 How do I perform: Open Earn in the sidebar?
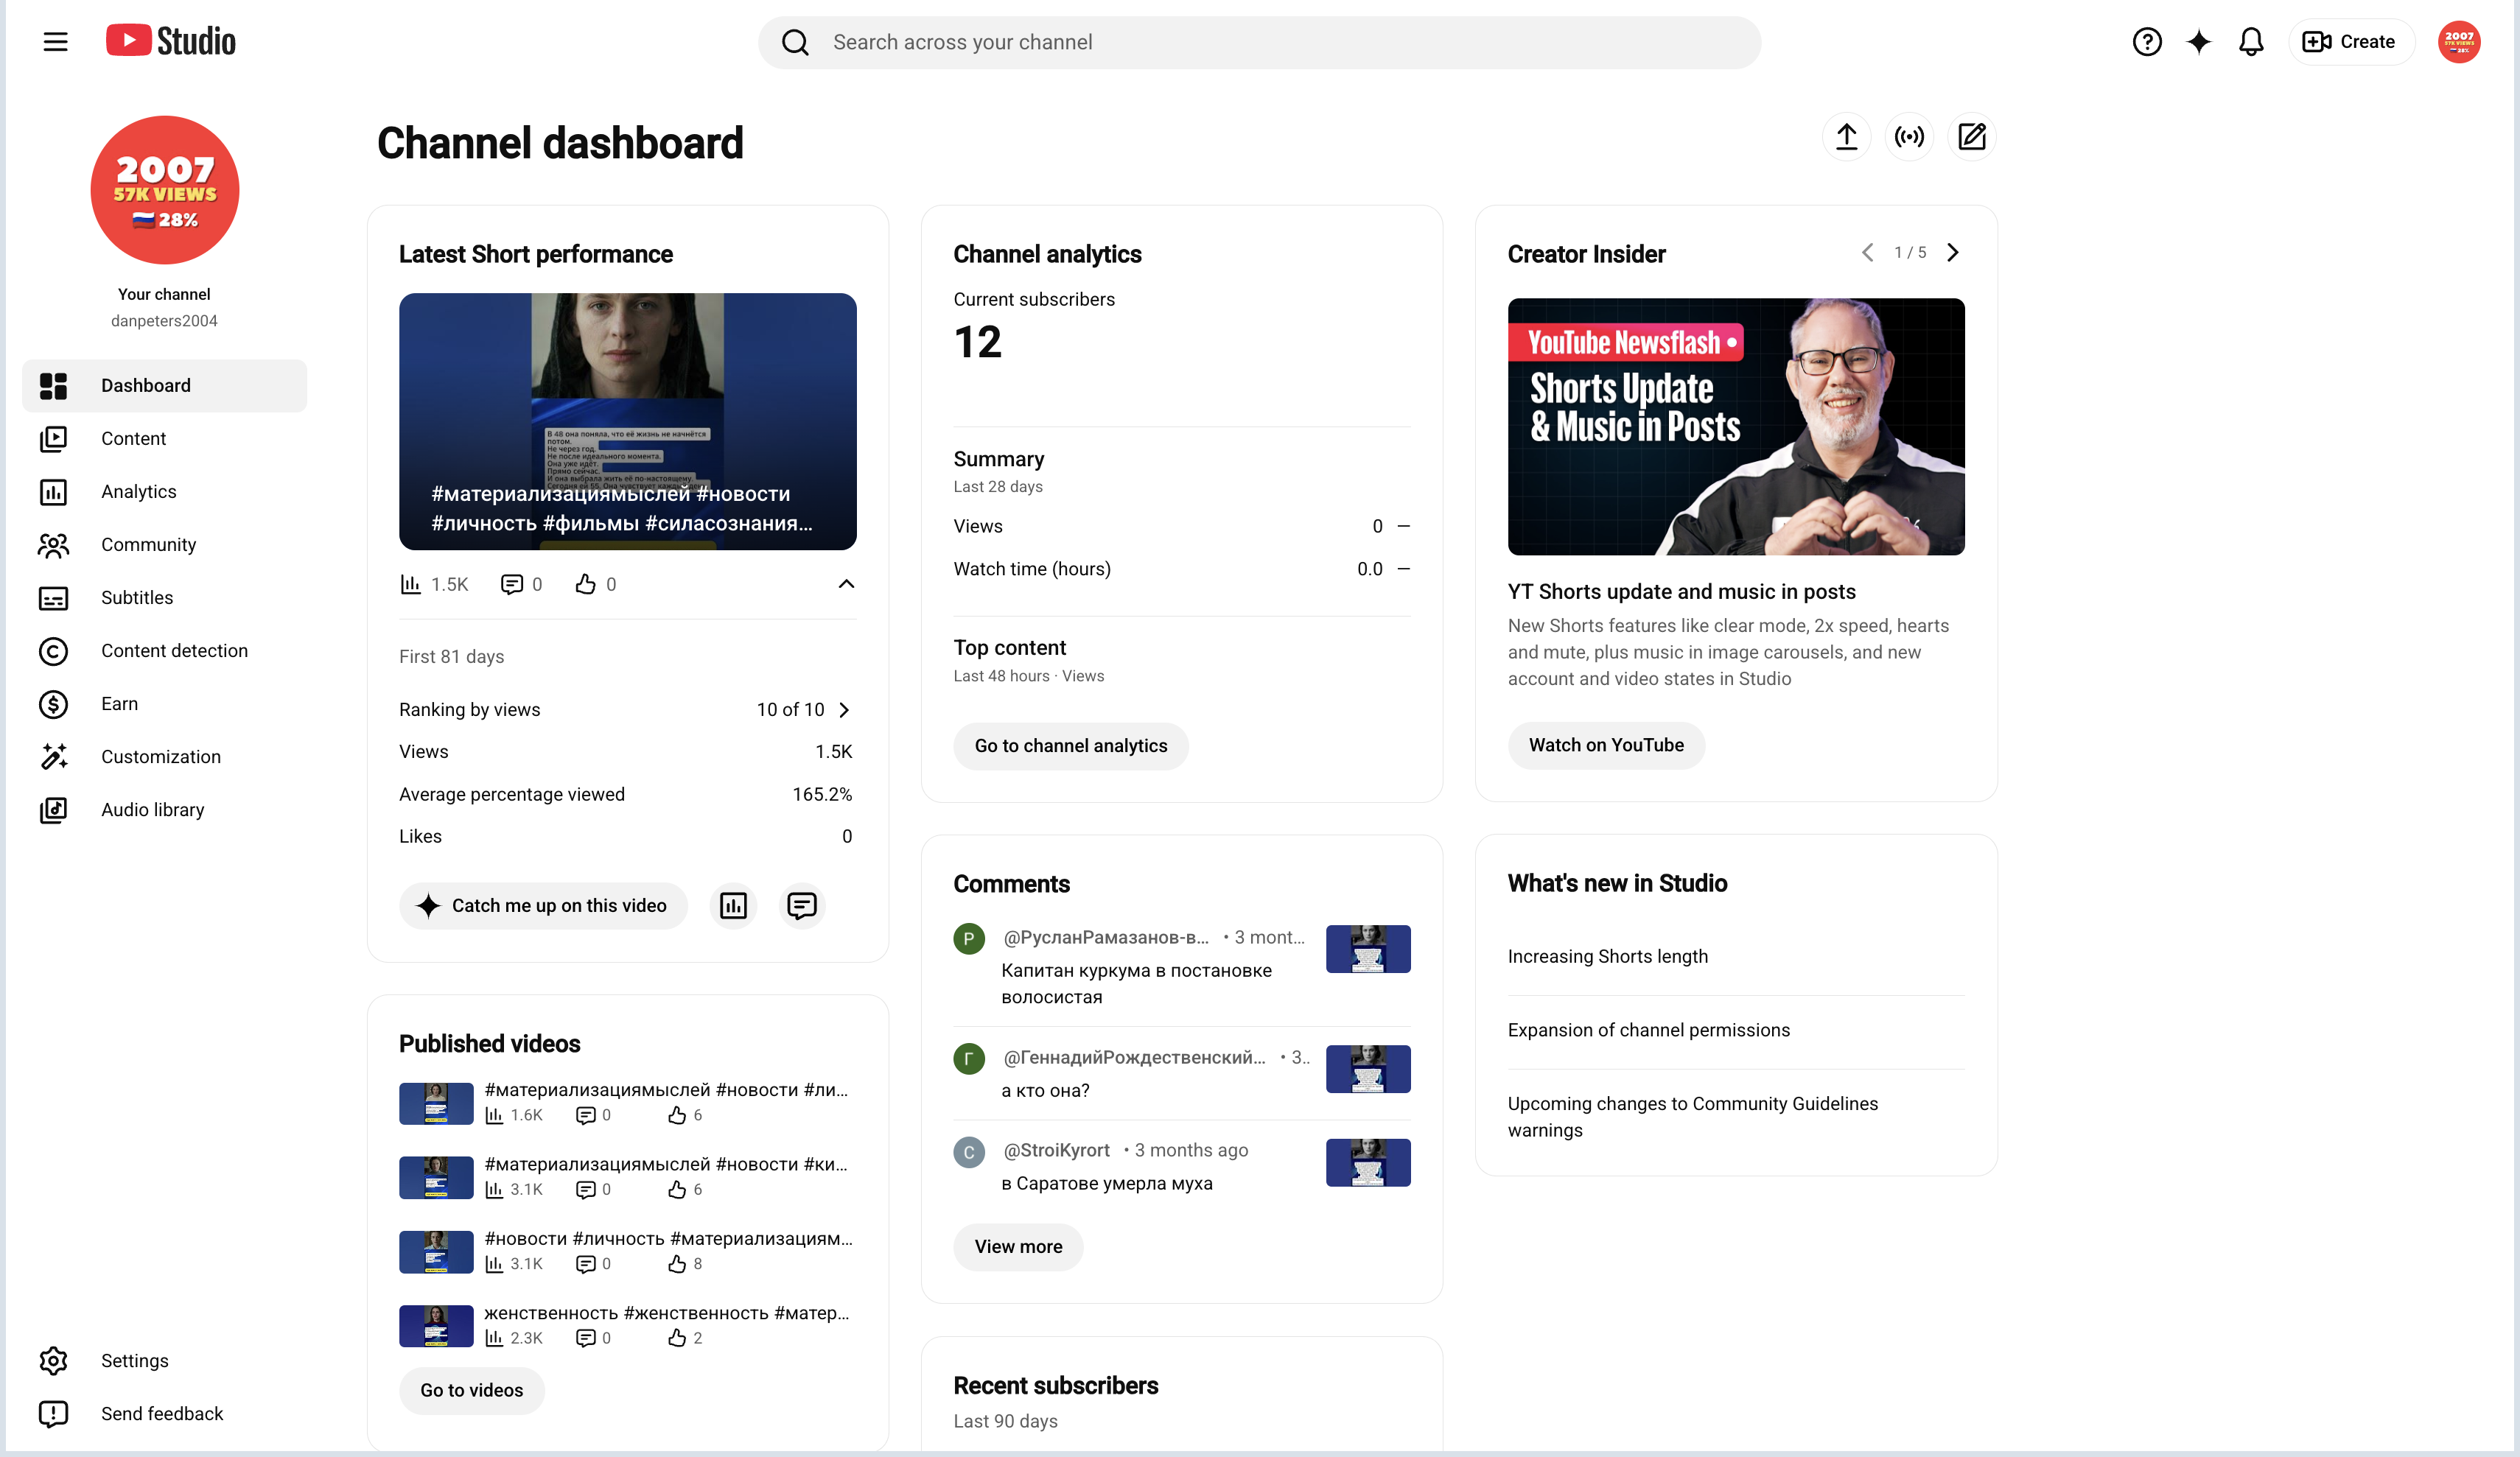click(x=164, y=704)
